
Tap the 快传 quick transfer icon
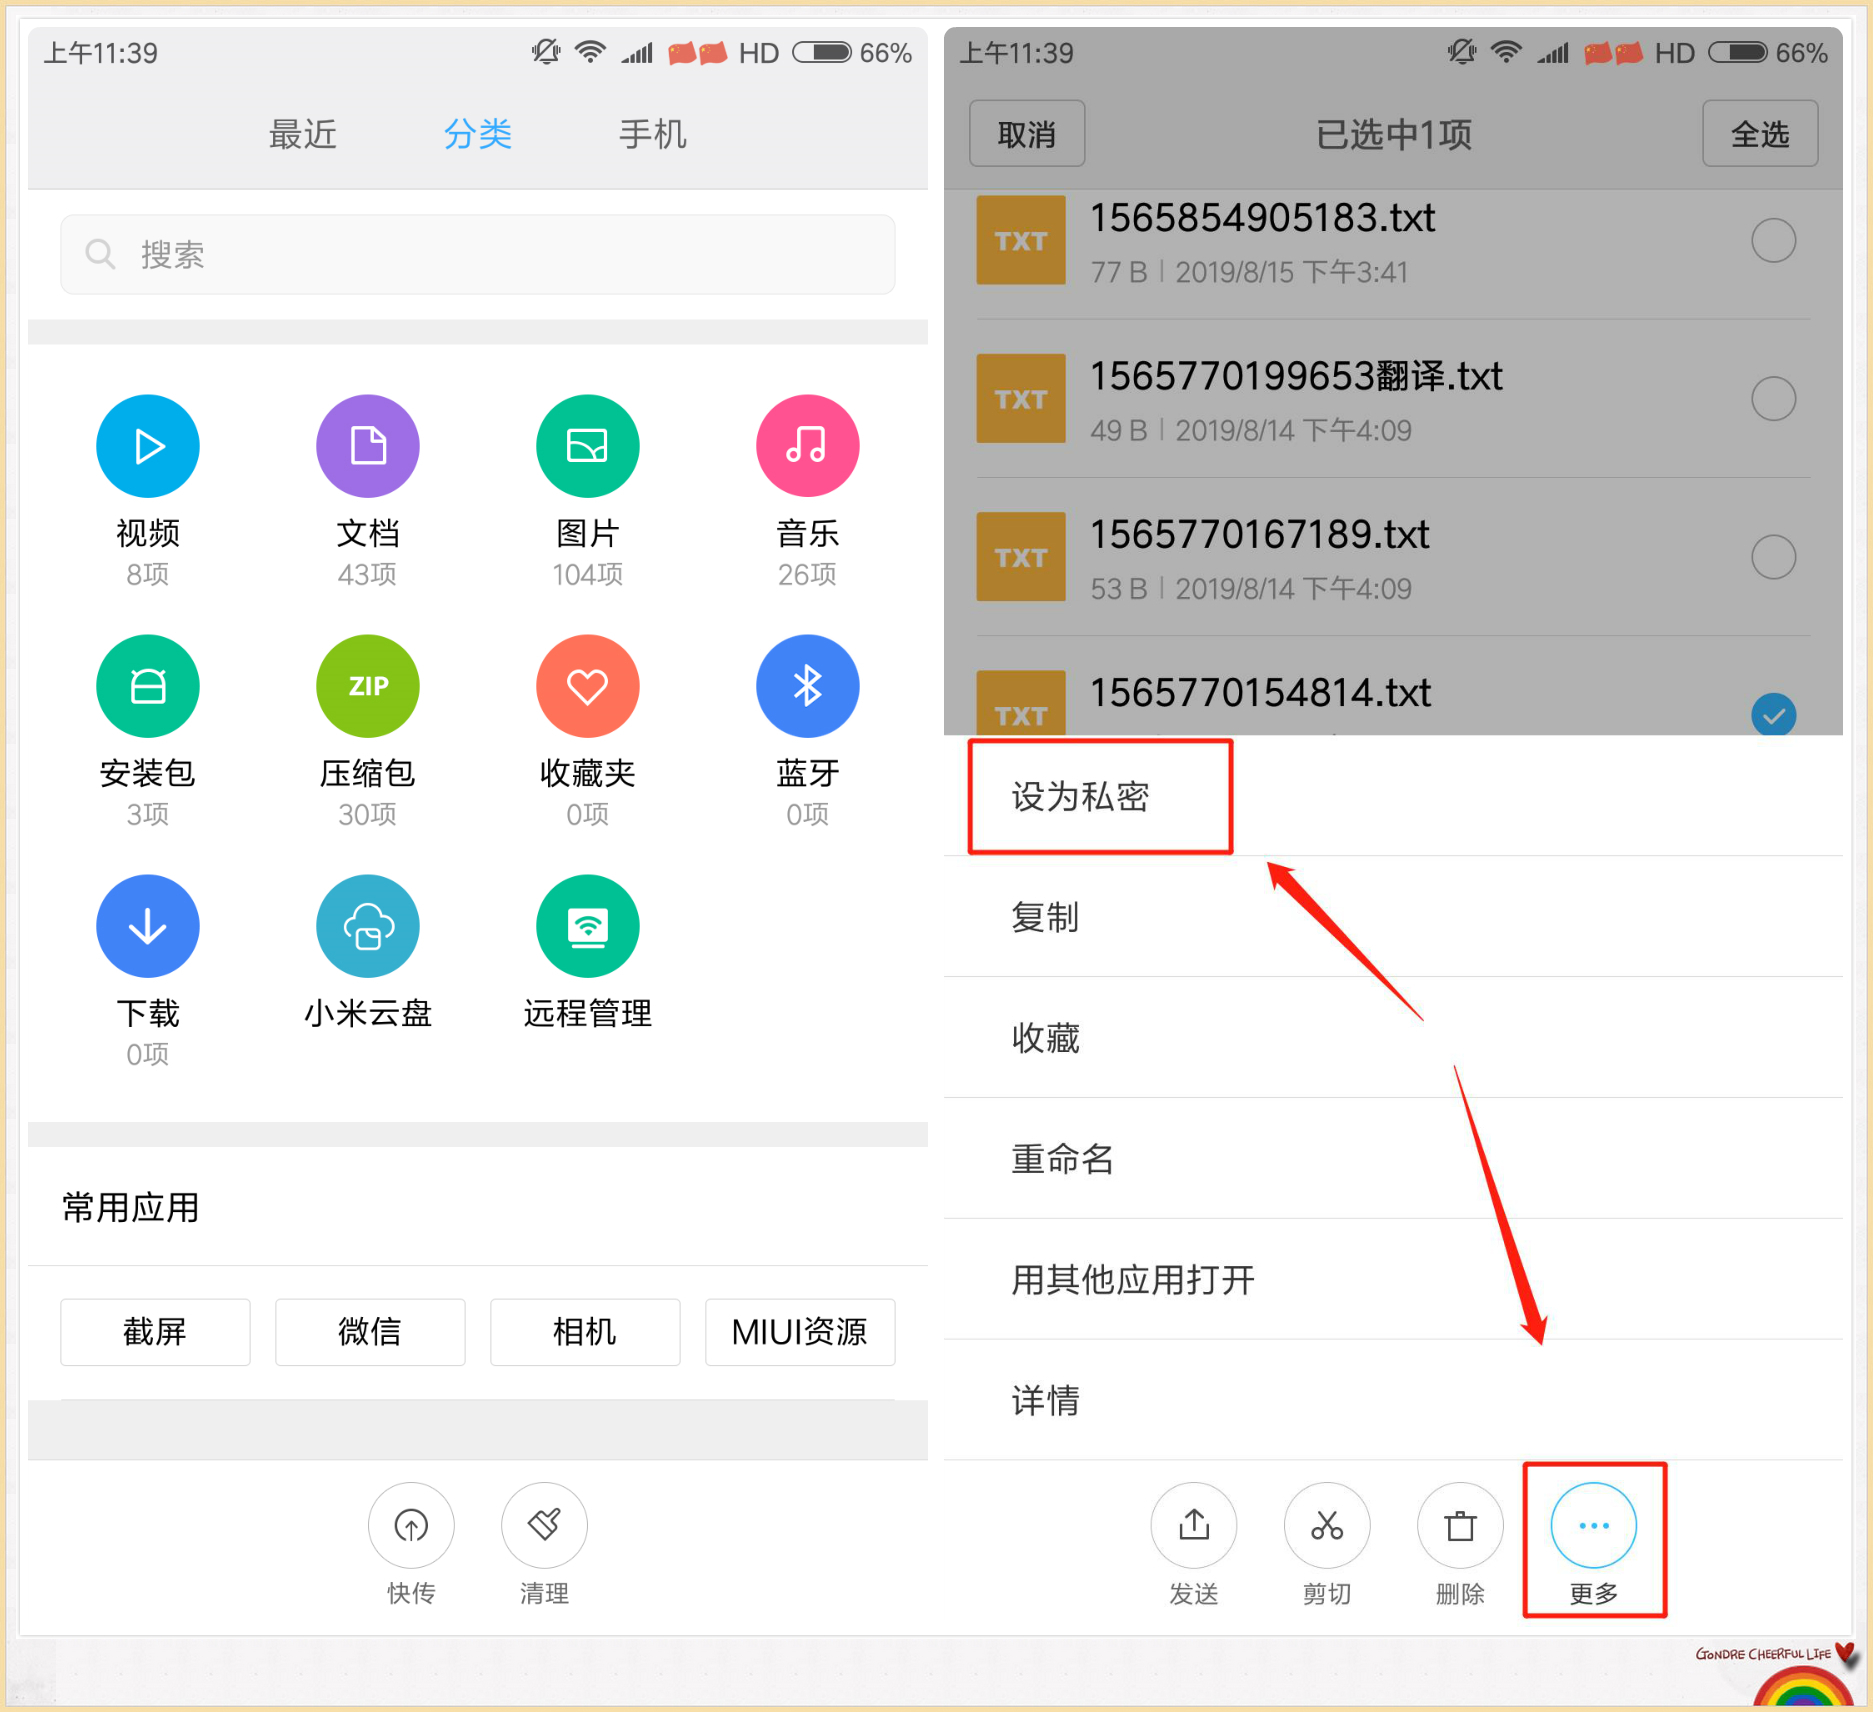pyautogui.click(x=411, y=1527)
